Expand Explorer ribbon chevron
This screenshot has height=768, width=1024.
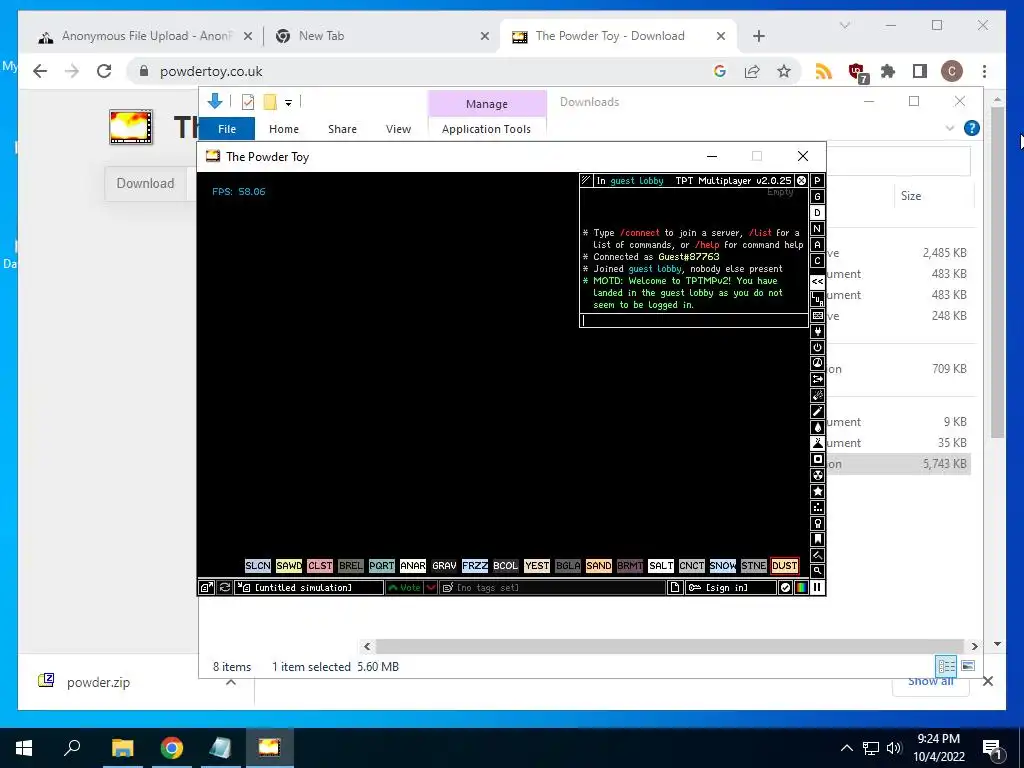[950, 128]
